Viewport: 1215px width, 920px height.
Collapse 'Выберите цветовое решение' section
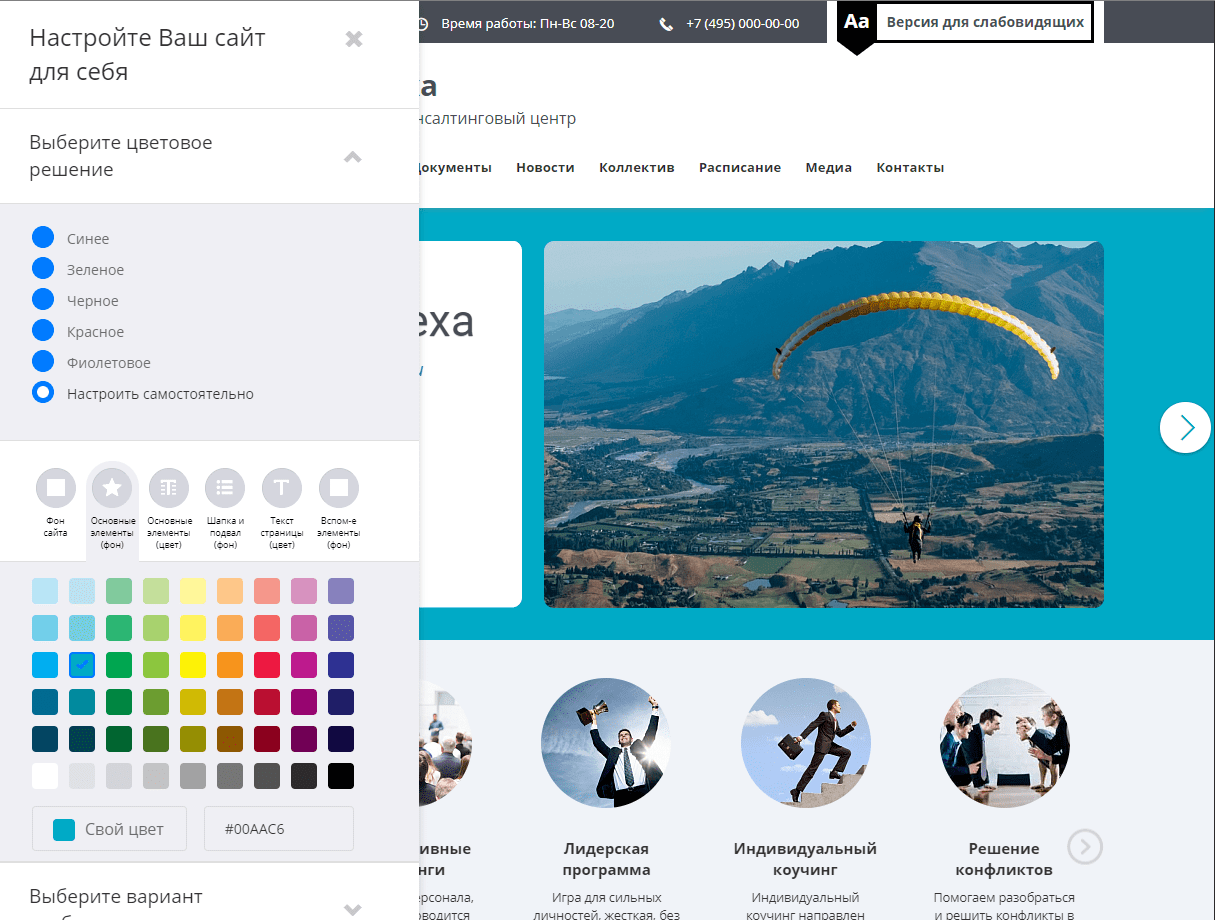click(352, 156)
